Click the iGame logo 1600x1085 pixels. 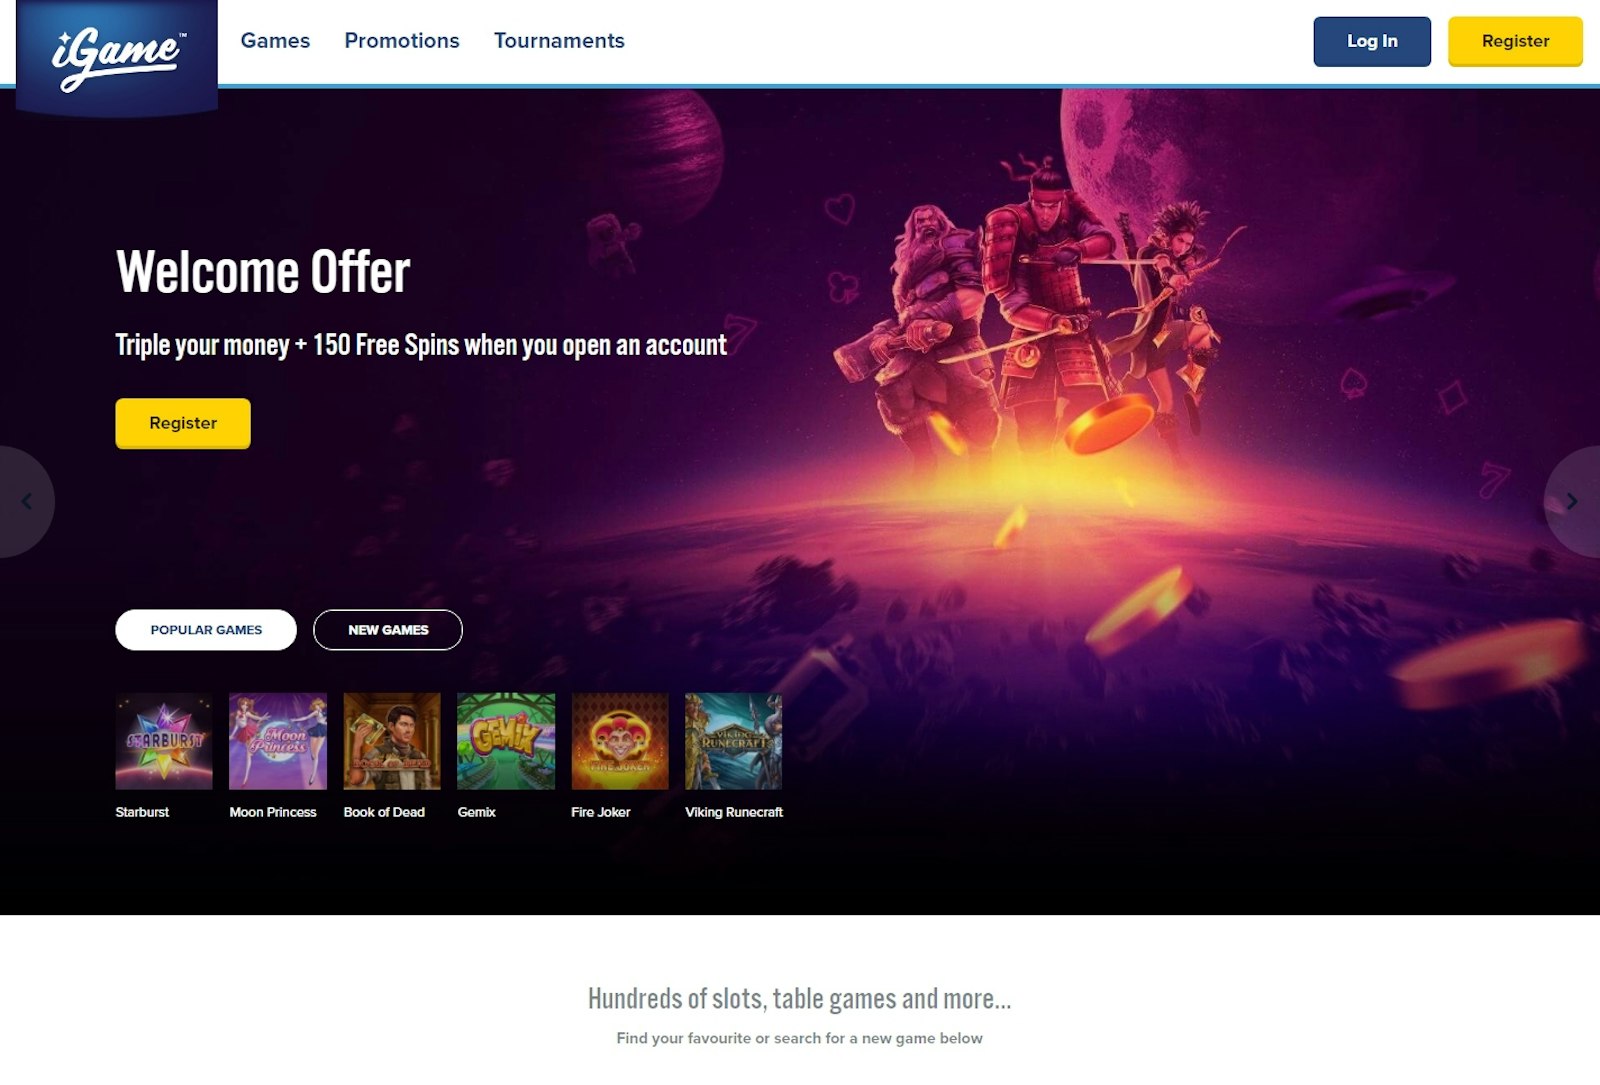point(118,57)
